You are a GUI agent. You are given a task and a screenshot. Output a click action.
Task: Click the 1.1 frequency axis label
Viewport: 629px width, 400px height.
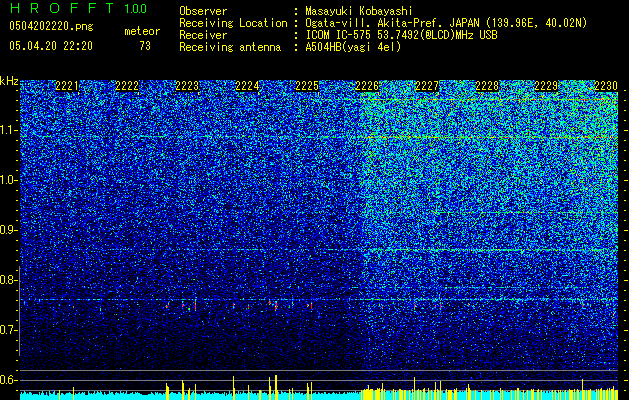8,130
